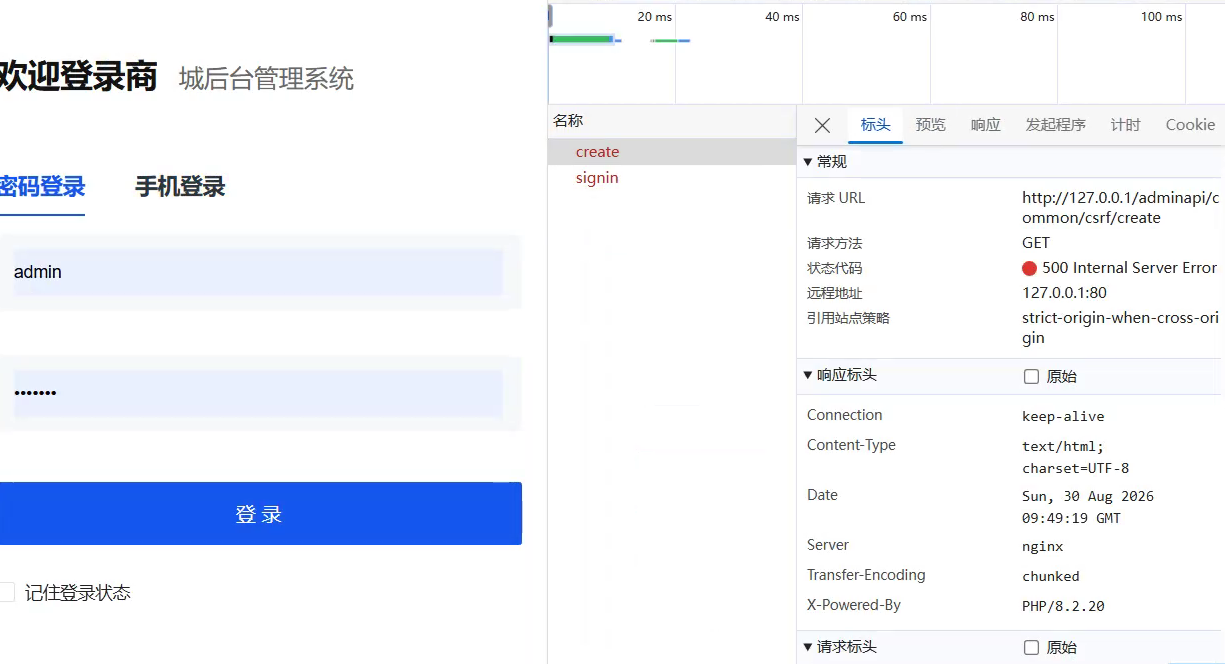Click the 请求 URL label

point(836,198)
